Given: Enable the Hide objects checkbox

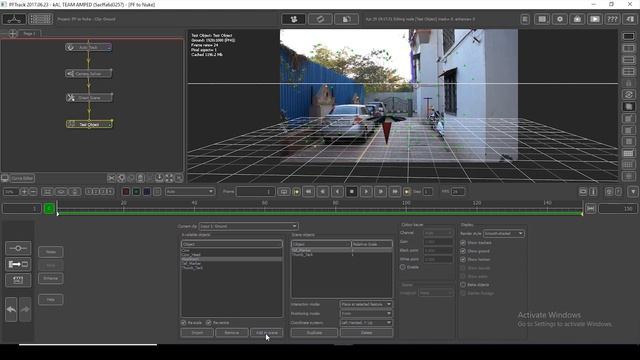Looking at the screenshot, I should tap(463, 284).
